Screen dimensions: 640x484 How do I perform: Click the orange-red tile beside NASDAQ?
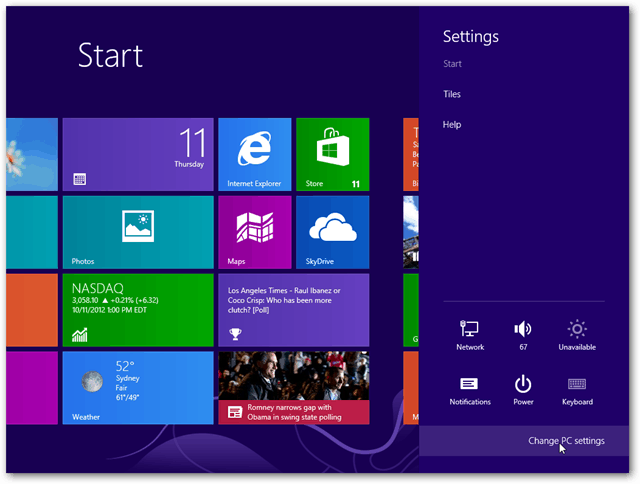click(32, 310)
